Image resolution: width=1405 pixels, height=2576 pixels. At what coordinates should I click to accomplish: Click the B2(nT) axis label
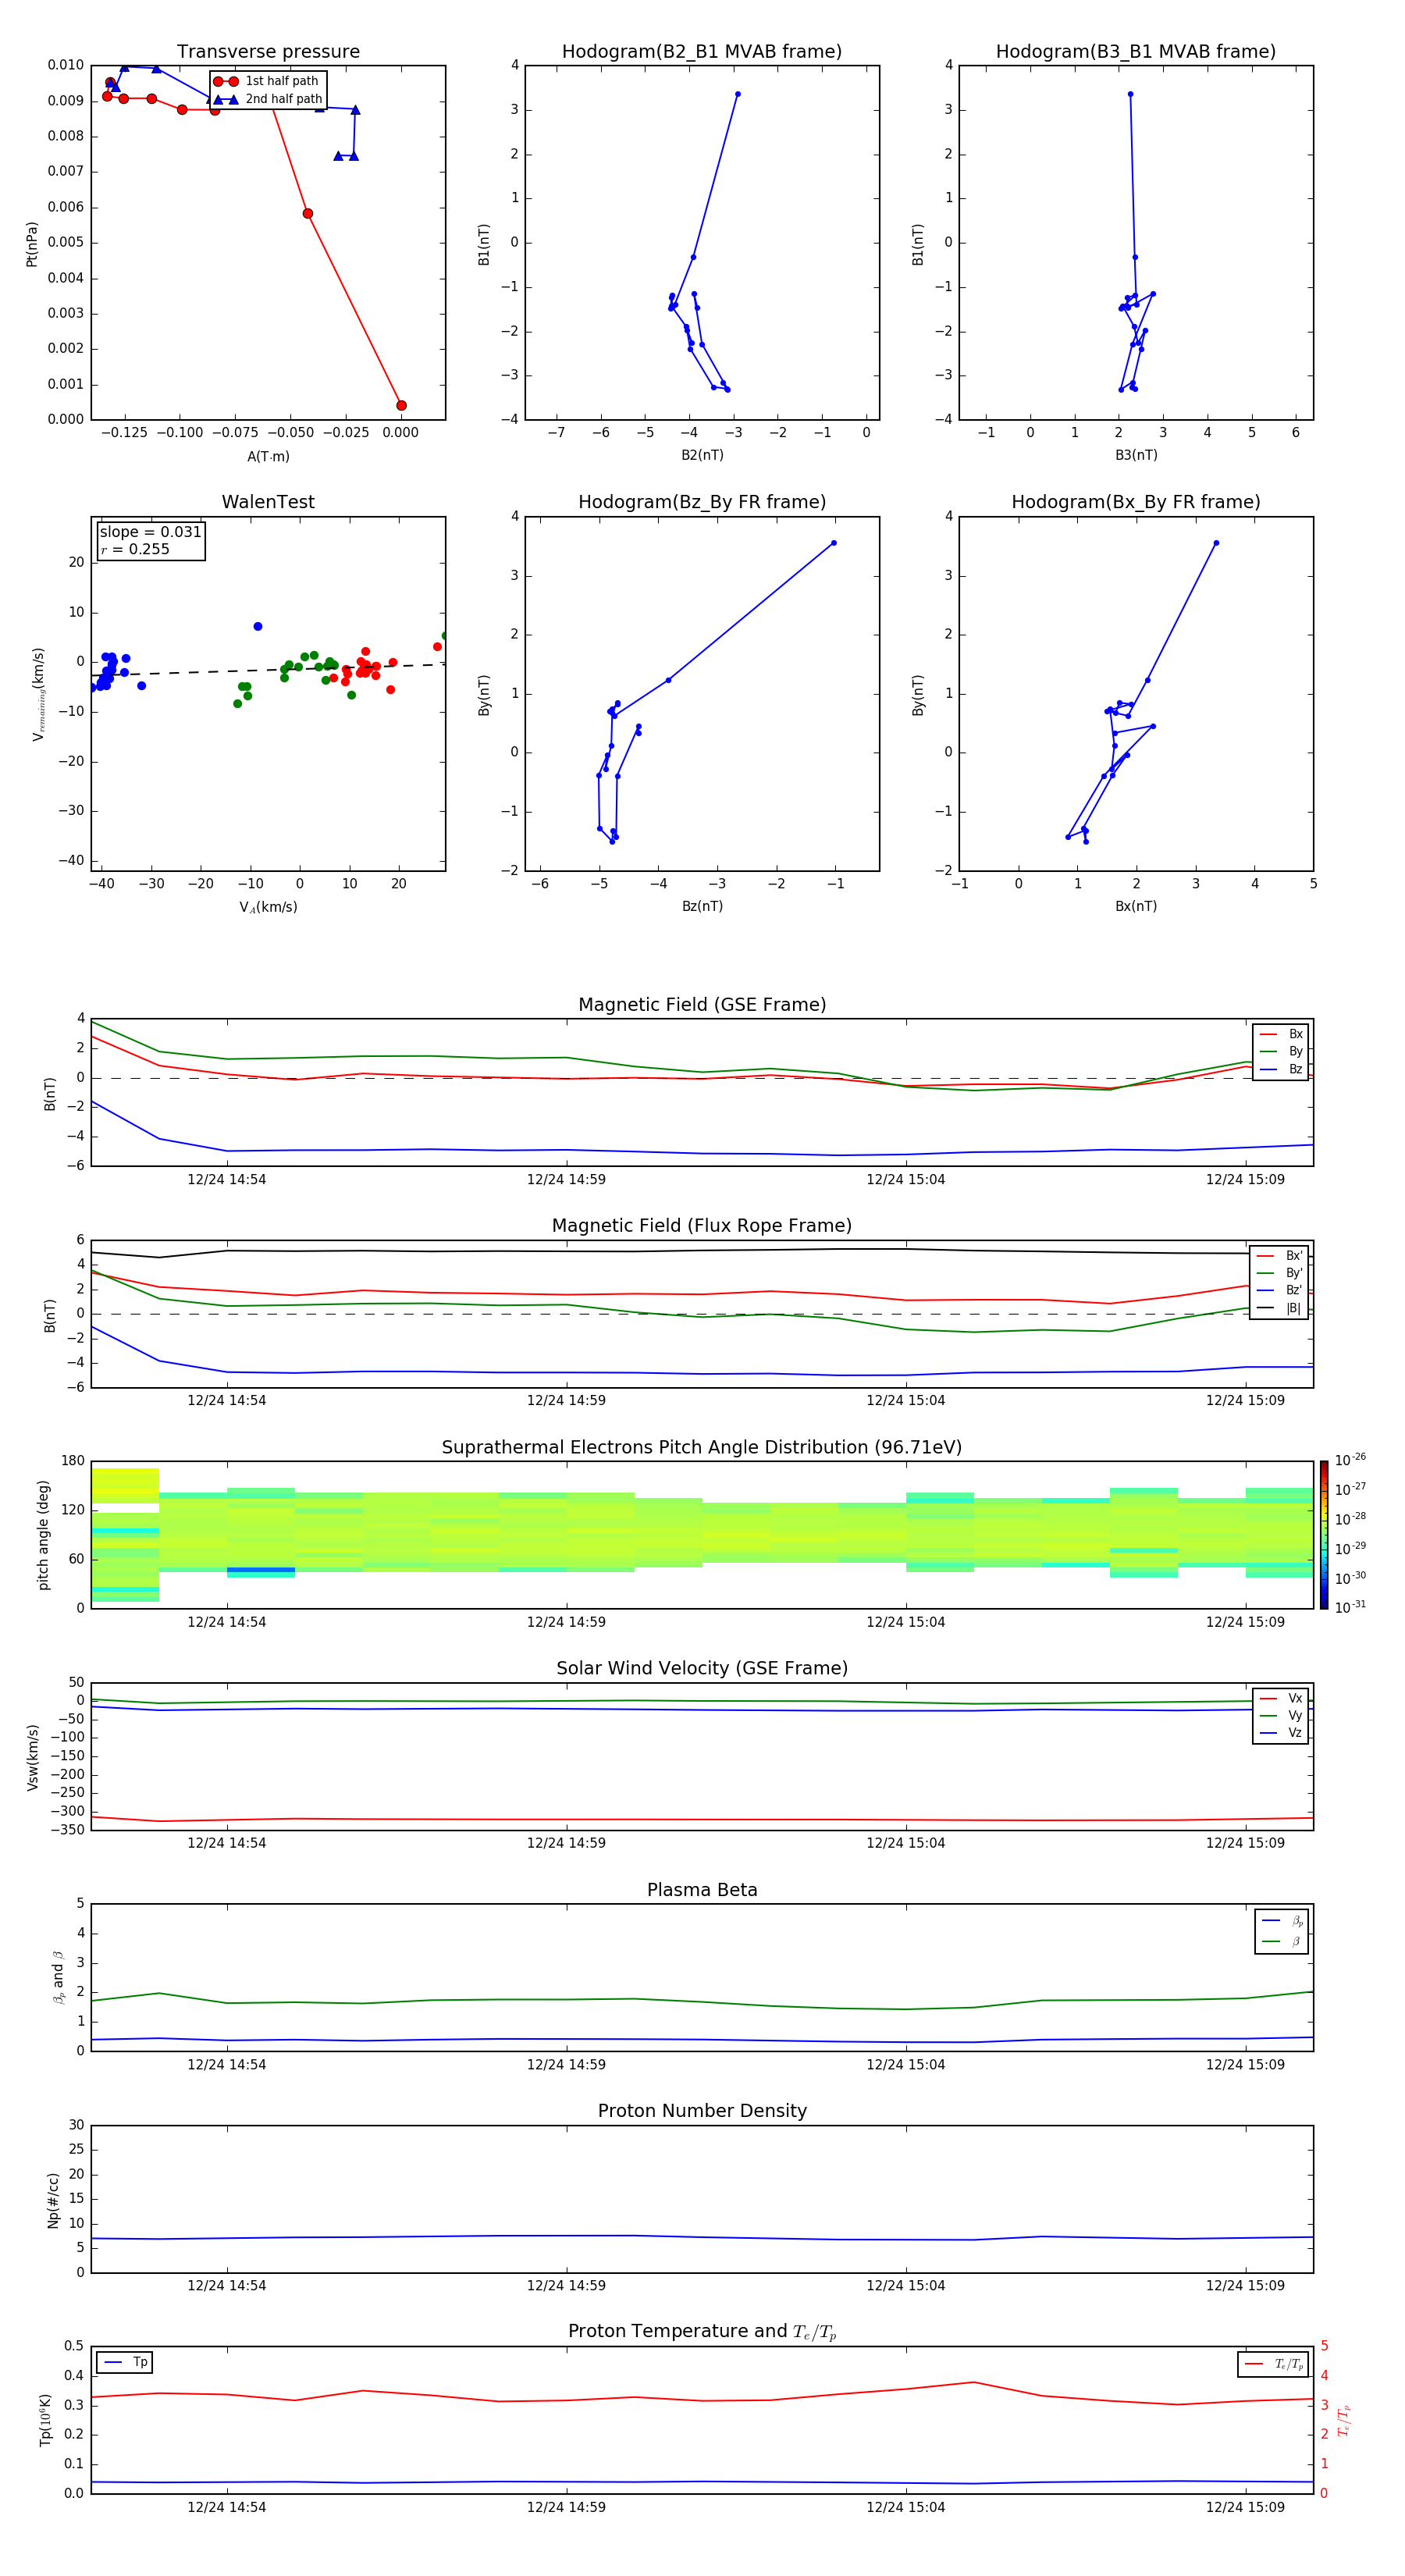click(x=702, y=456)
